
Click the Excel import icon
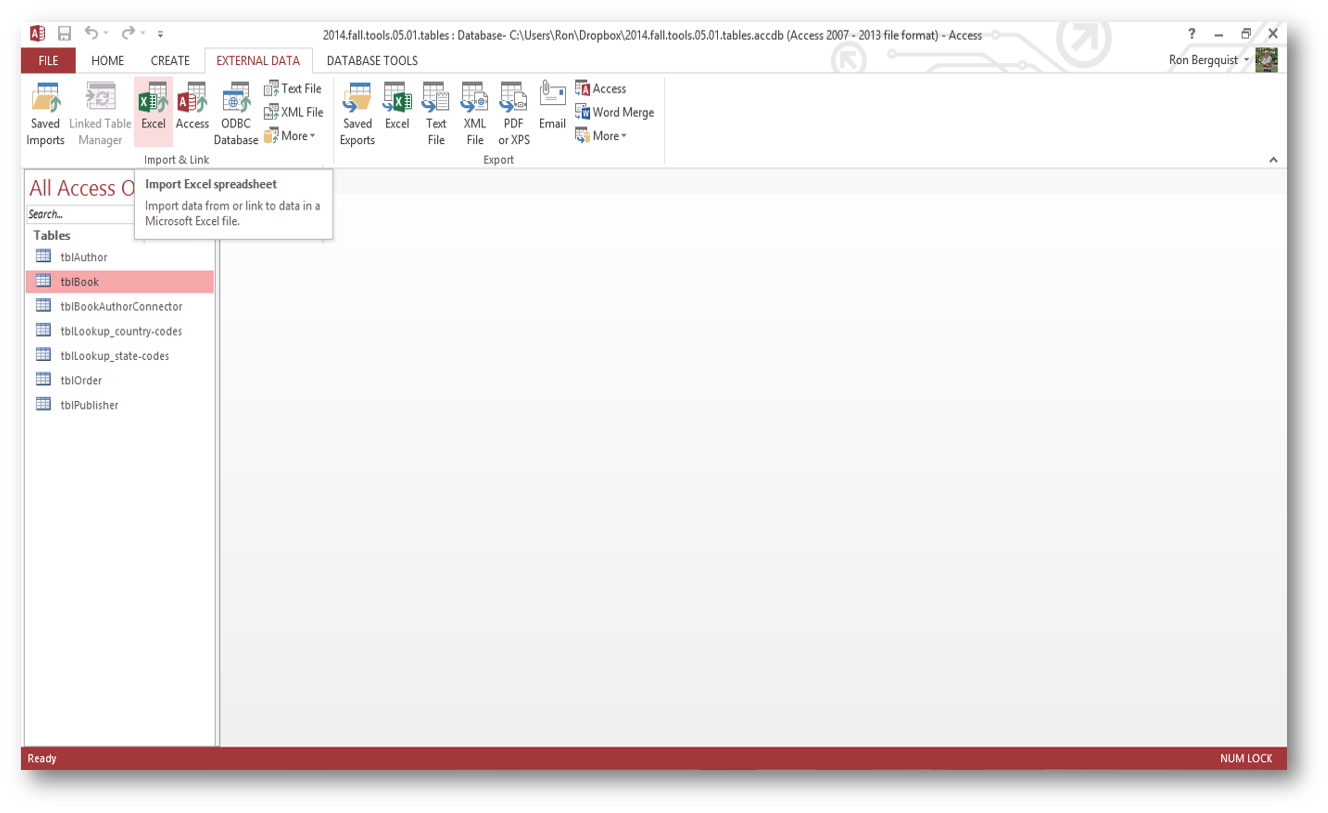point(153,110)
